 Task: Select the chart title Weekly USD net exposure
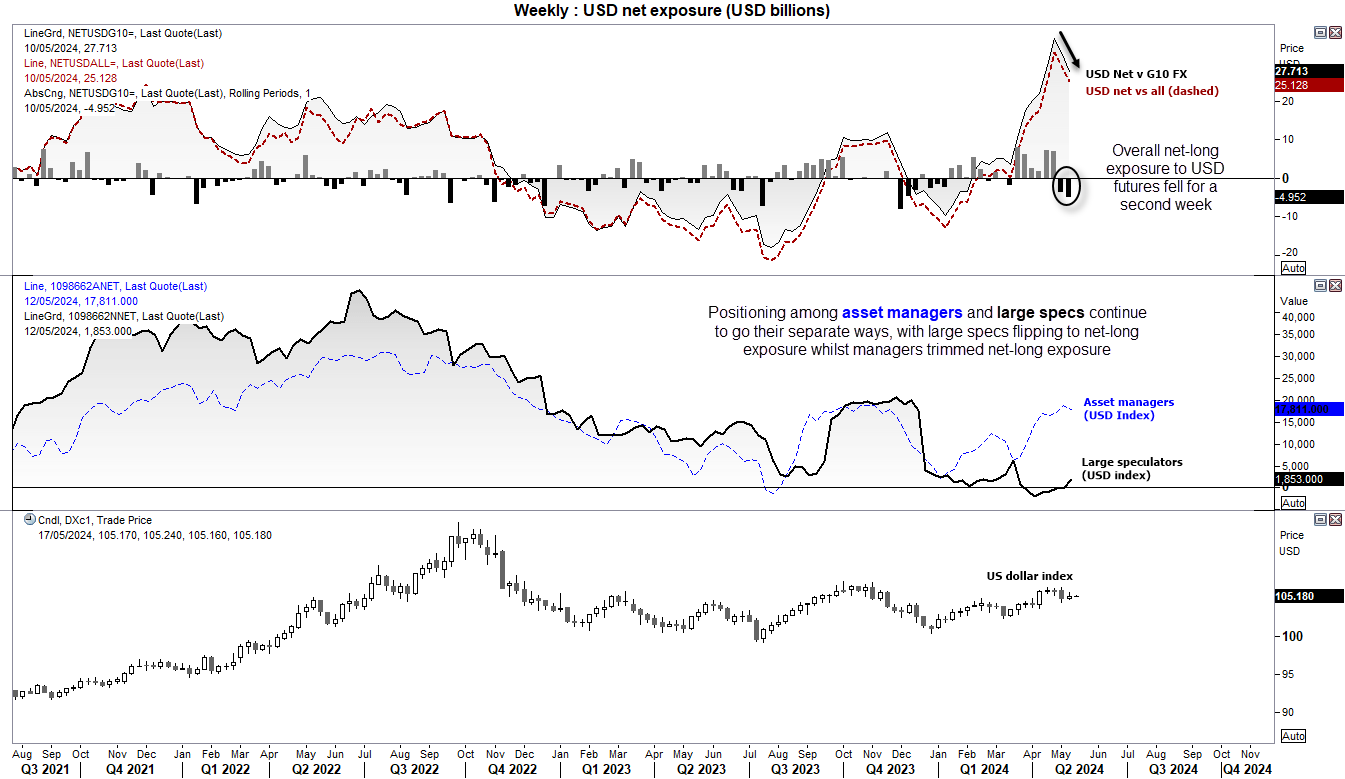pos(671,10)
